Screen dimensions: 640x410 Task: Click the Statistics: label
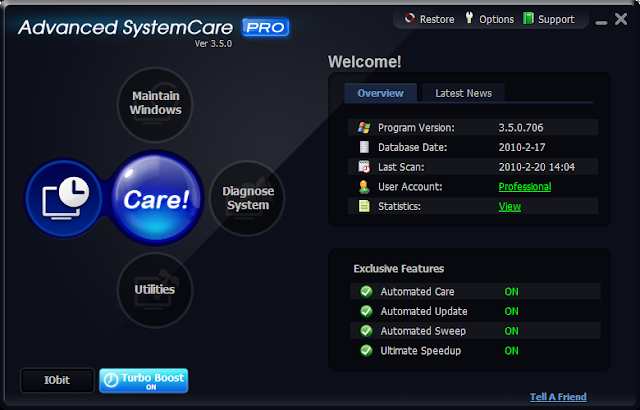399,206
